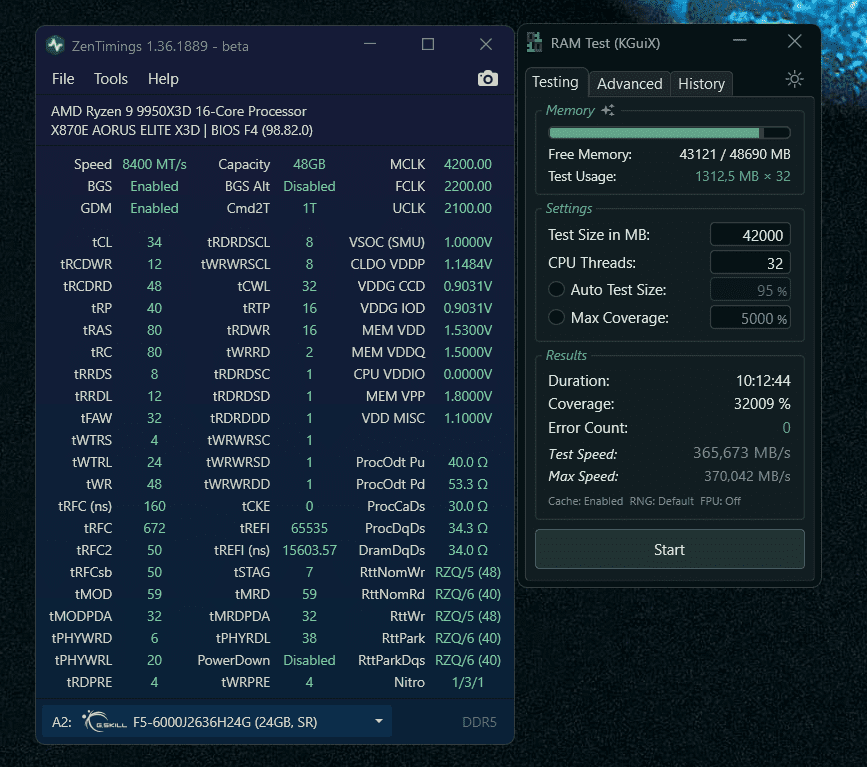Click the Error Count 0 value
The image size is (867, 767).
coord(786,427)
